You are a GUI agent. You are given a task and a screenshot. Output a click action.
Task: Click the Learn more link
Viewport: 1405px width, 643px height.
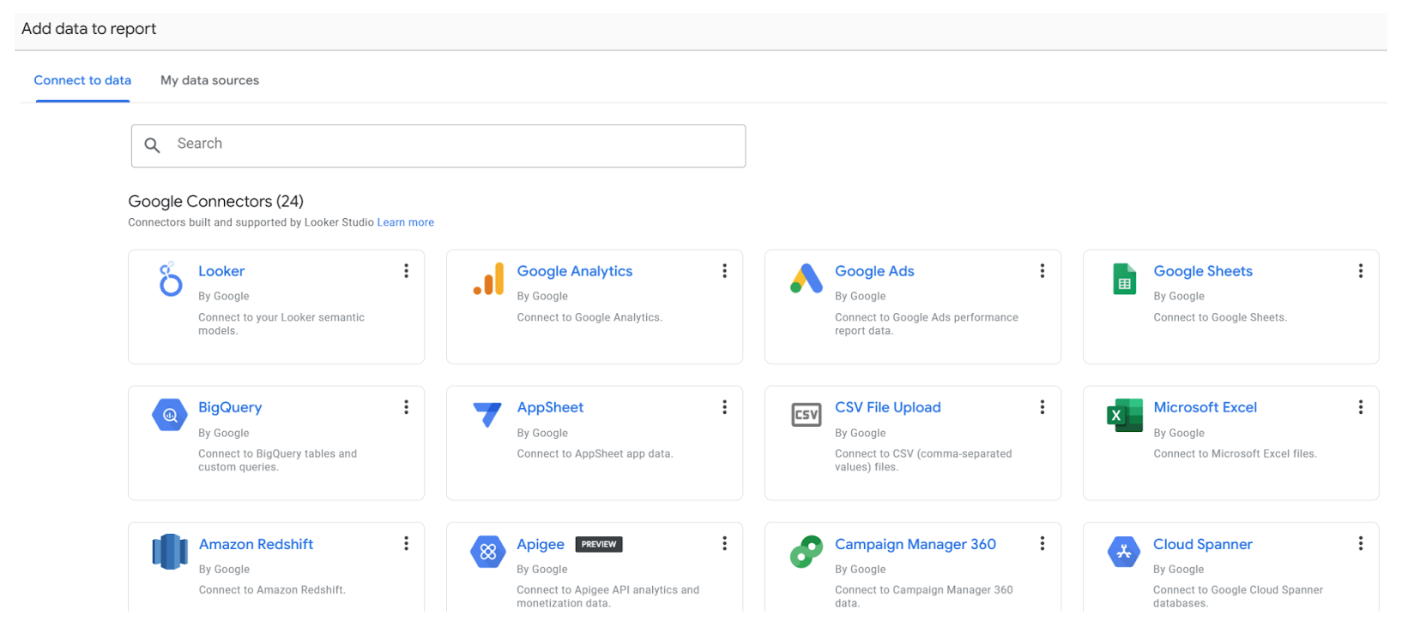point(405,222)
